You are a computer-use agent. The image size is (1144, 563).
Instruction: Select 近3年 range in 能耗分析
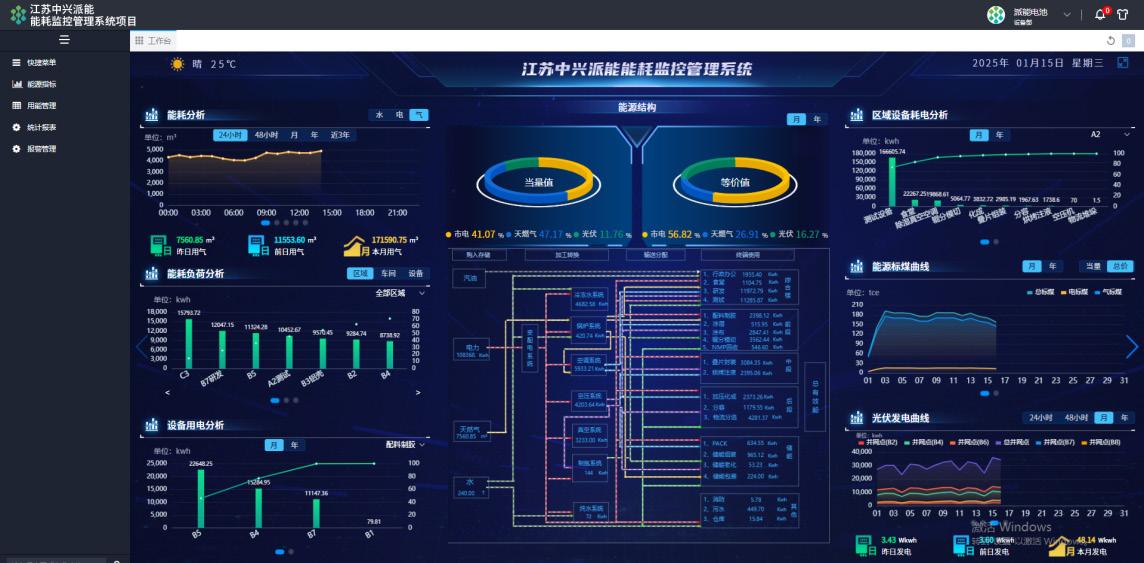coord(340,135)
